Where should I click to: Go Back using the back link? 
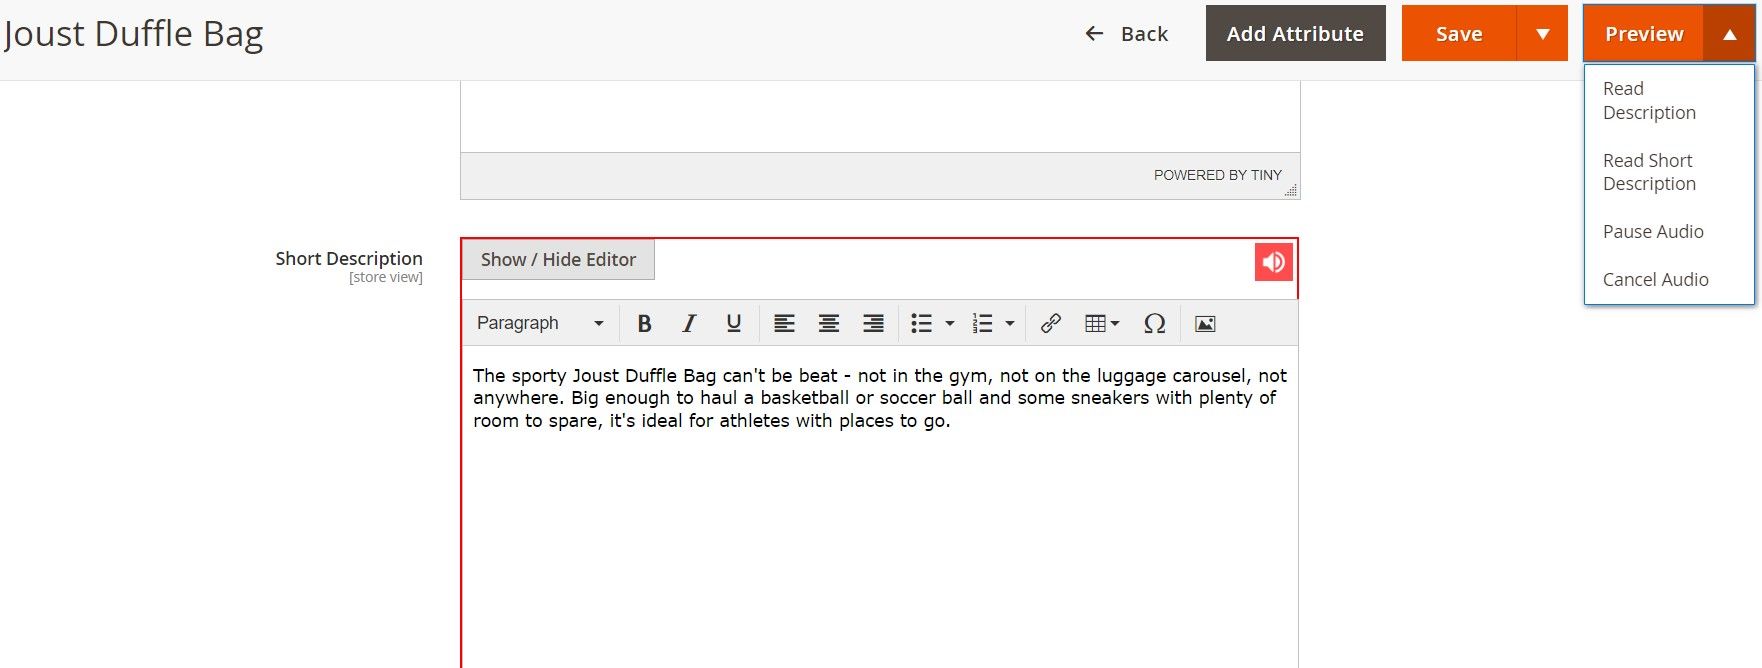pyautogui.click(x=1127, y=34)
